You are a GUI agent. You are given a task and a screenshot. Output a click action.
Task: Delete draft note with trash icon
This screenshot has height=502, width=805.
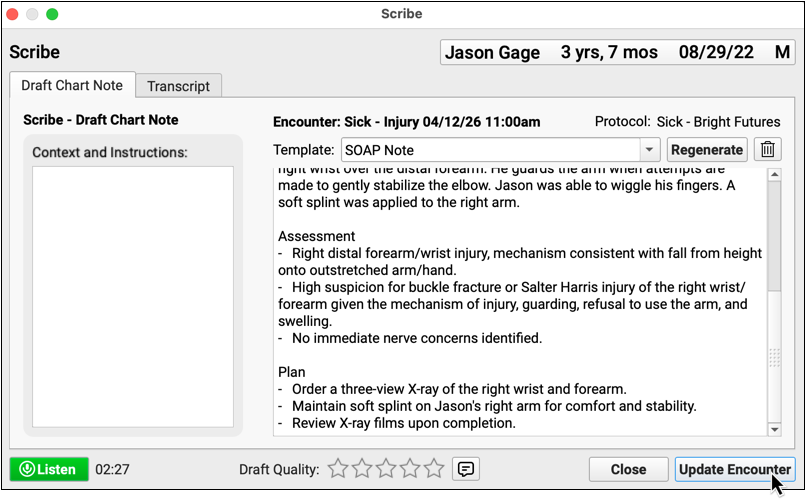tap(767, 150)
